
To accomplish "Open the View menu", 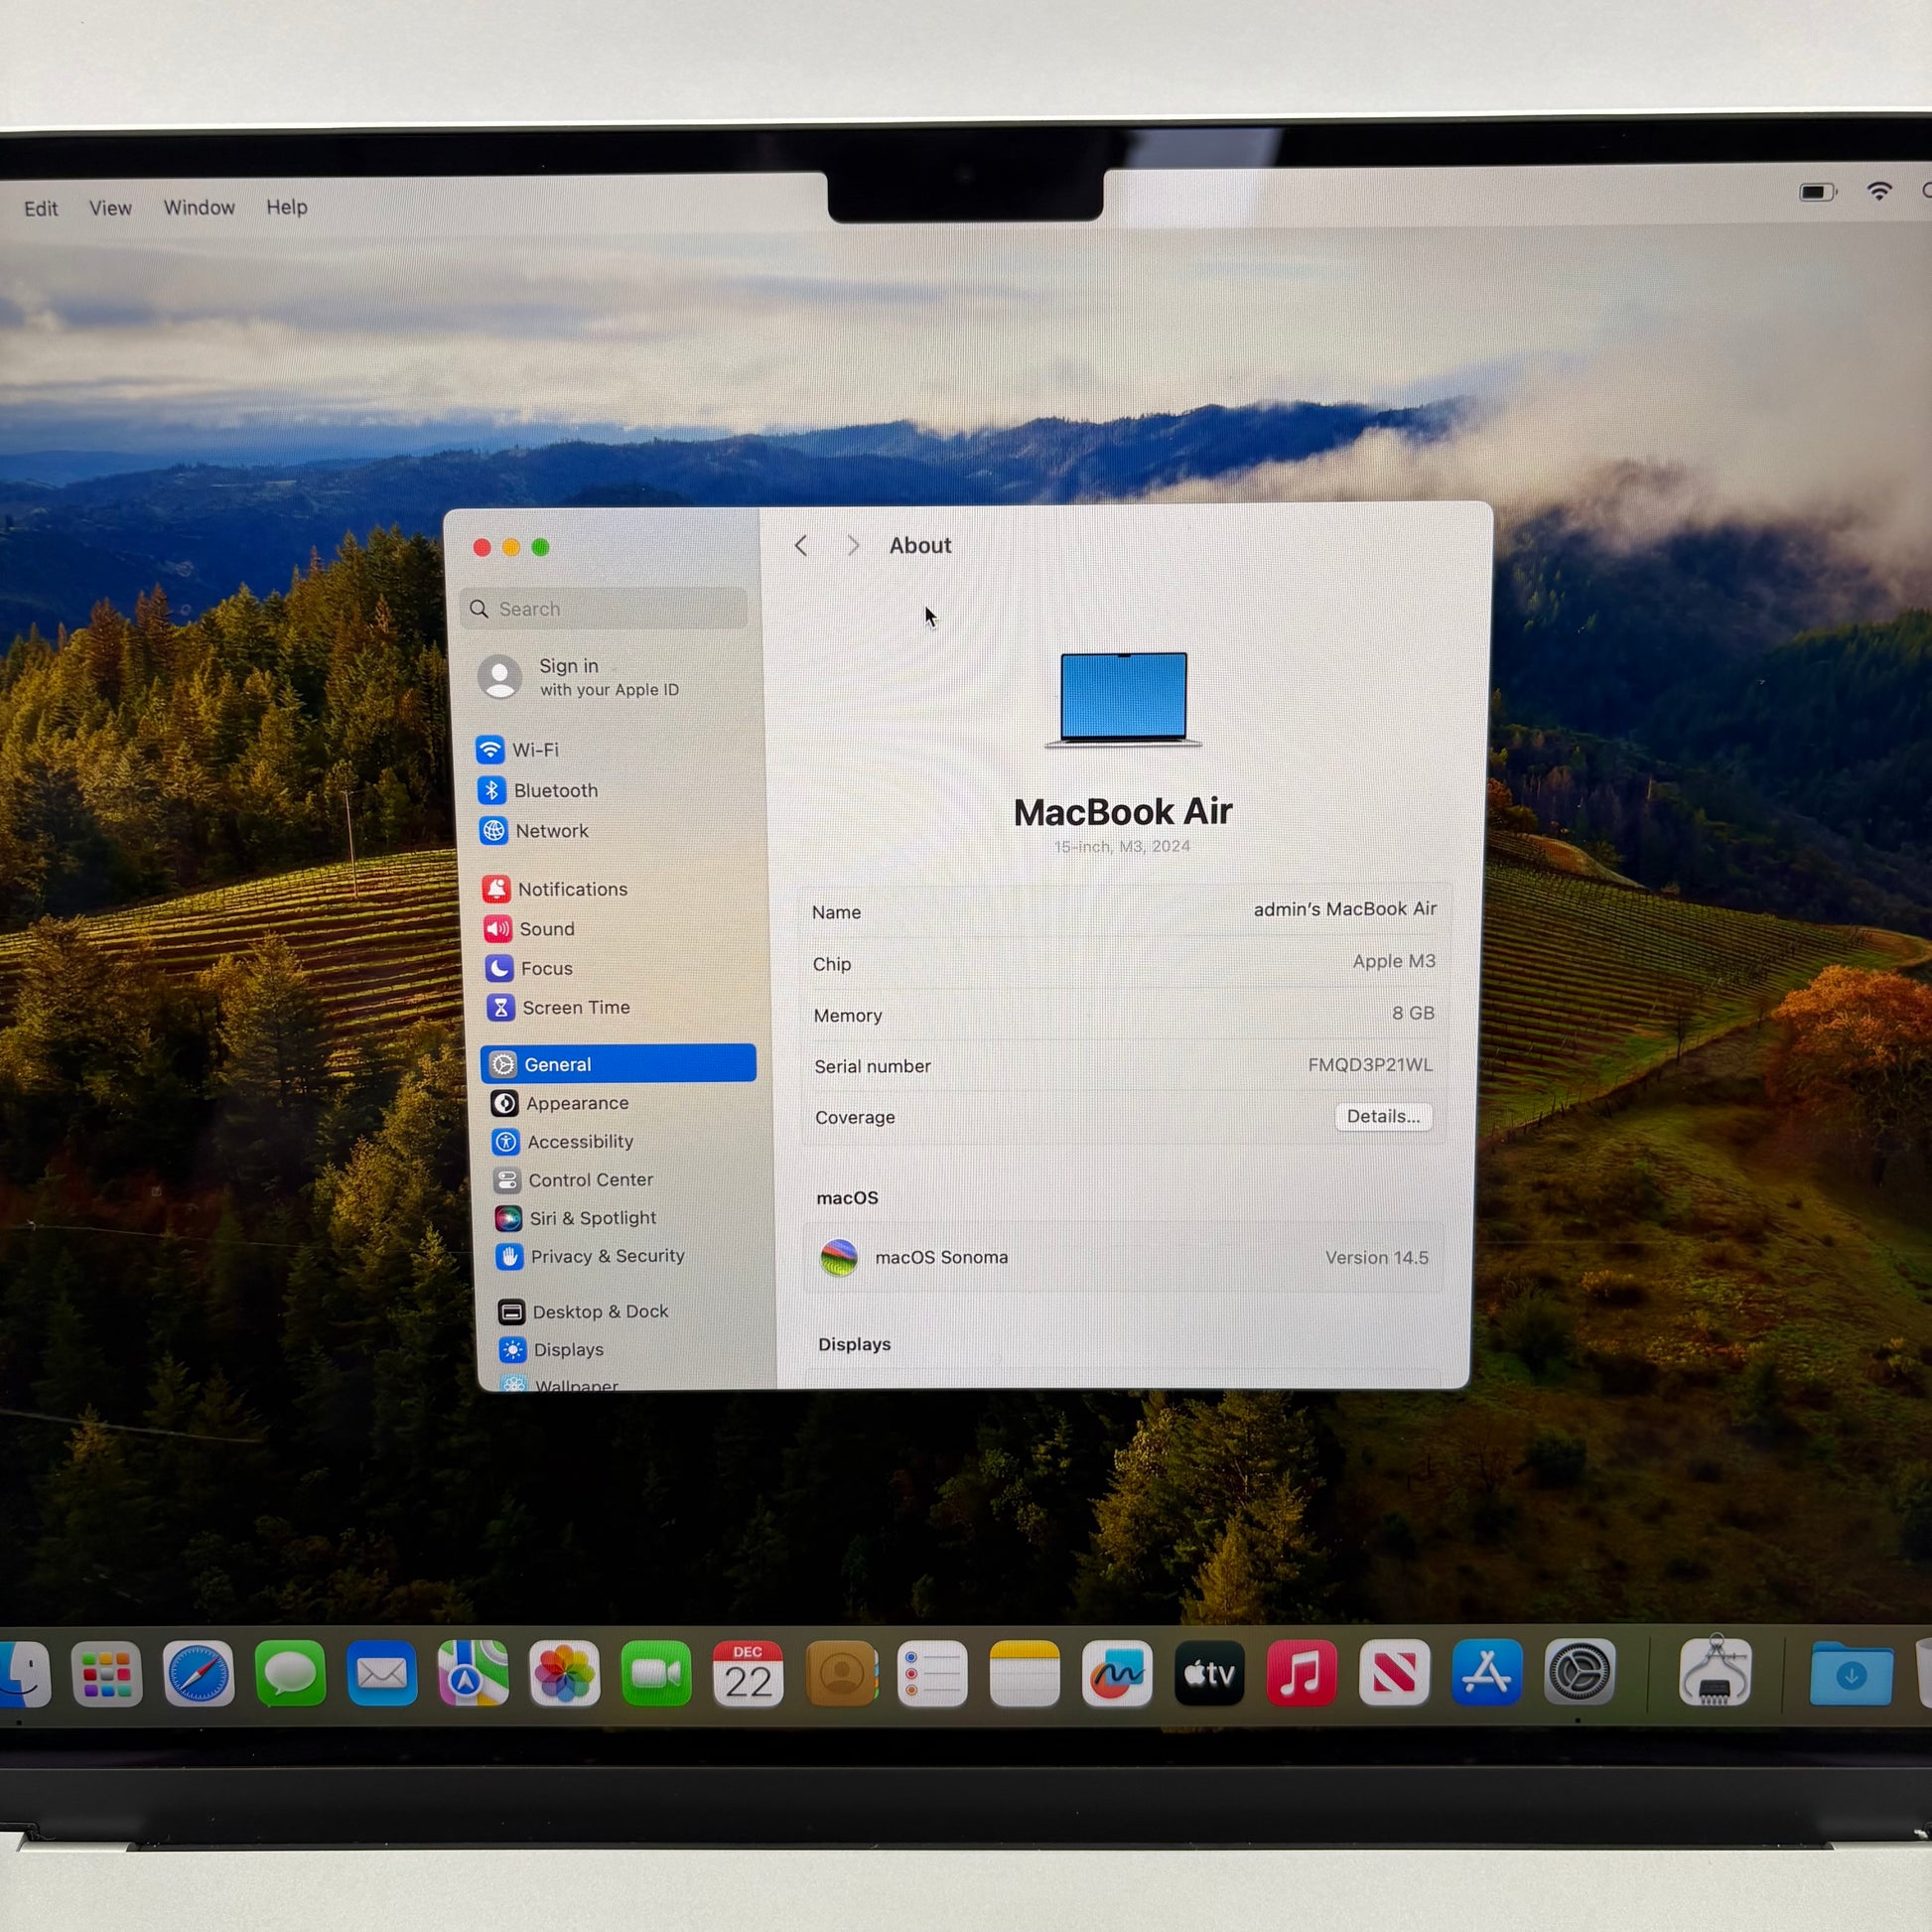I will (x=110, y=208).
